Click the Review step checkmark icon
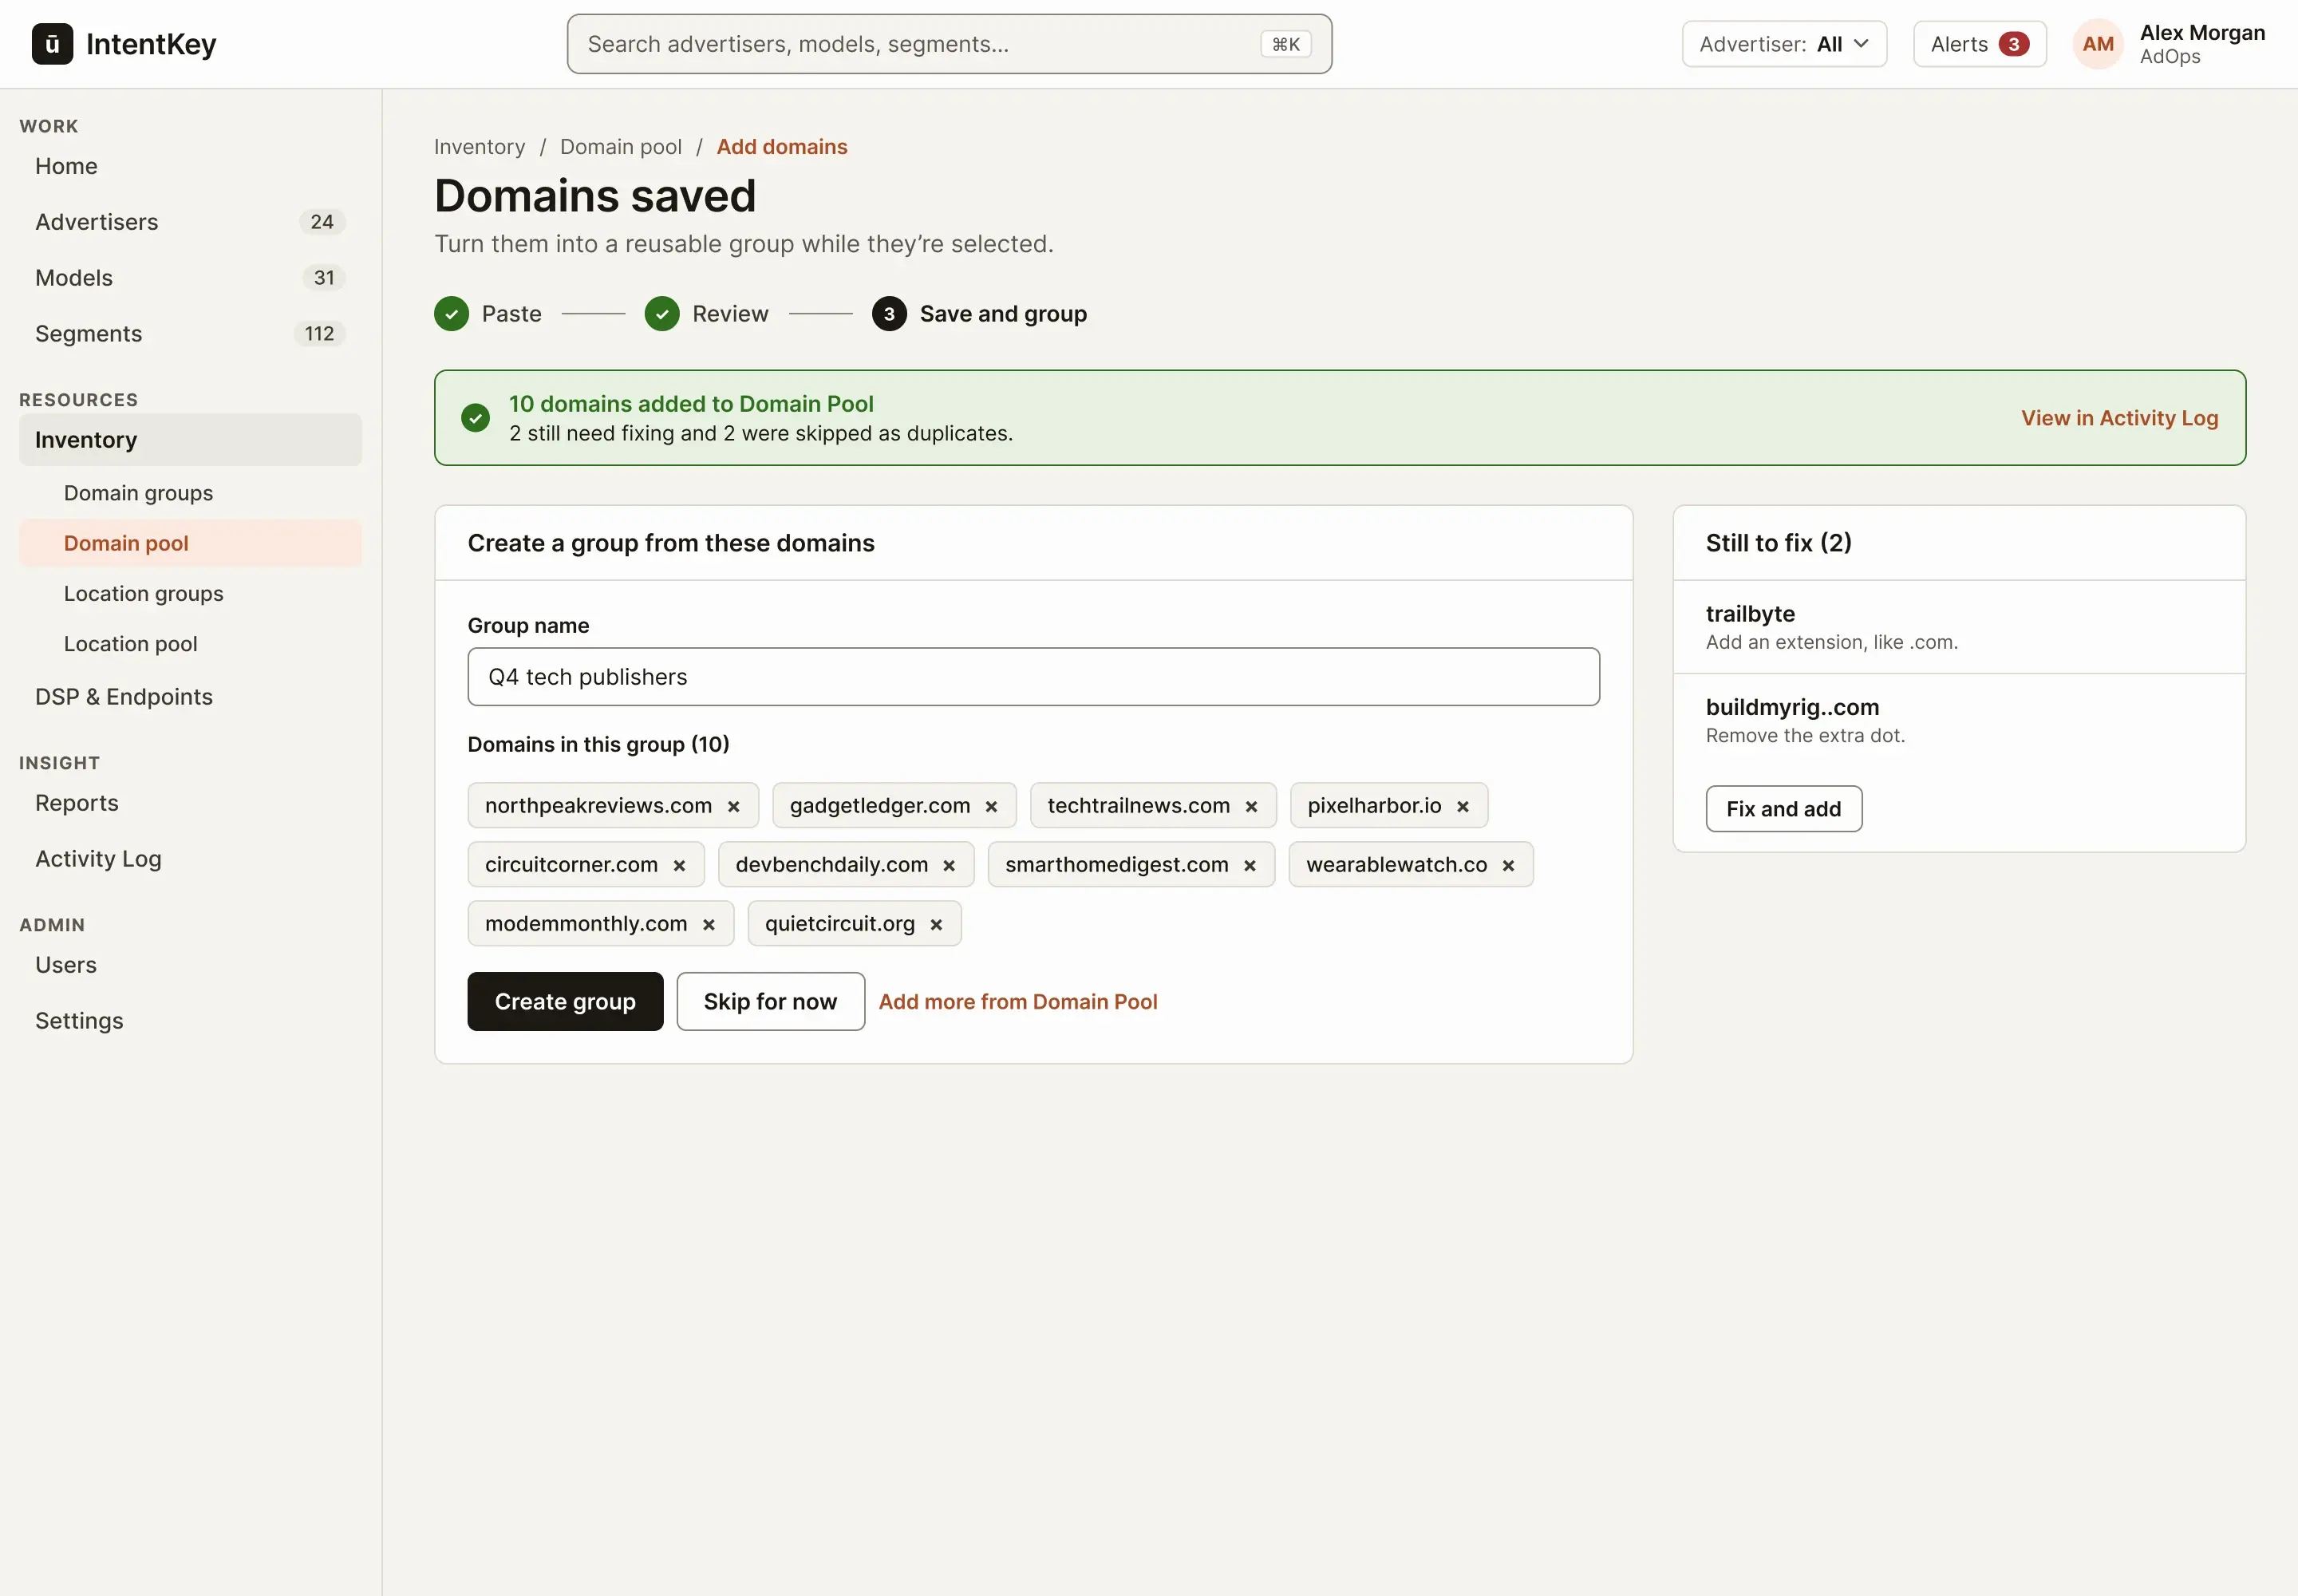This screenshot has width=2298, height=1596. 662,314
